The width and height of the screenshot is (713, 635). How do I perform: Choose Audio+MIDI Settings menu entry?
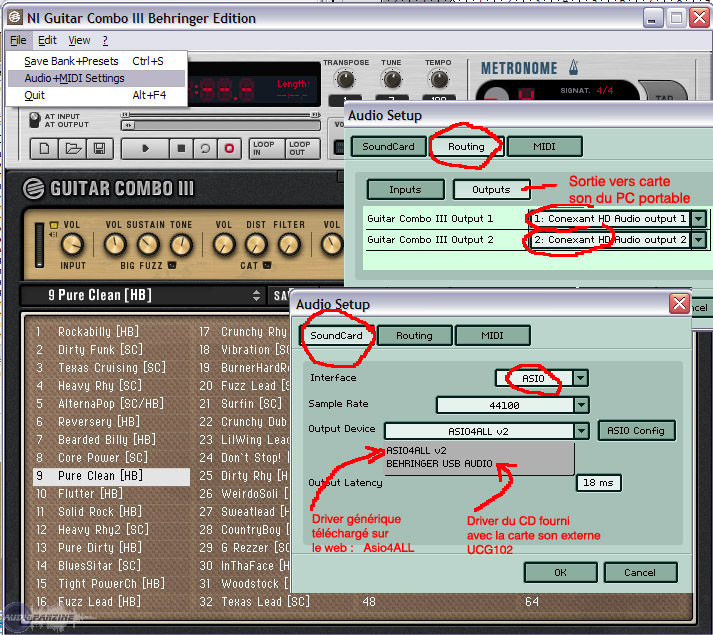[x=96, y=78]
